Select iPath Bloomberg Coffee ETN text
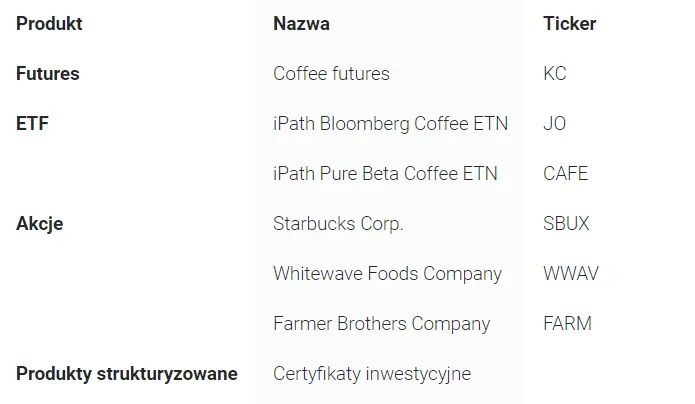The height and width of the screenshot is (404, 695). [x=390, y=124]
